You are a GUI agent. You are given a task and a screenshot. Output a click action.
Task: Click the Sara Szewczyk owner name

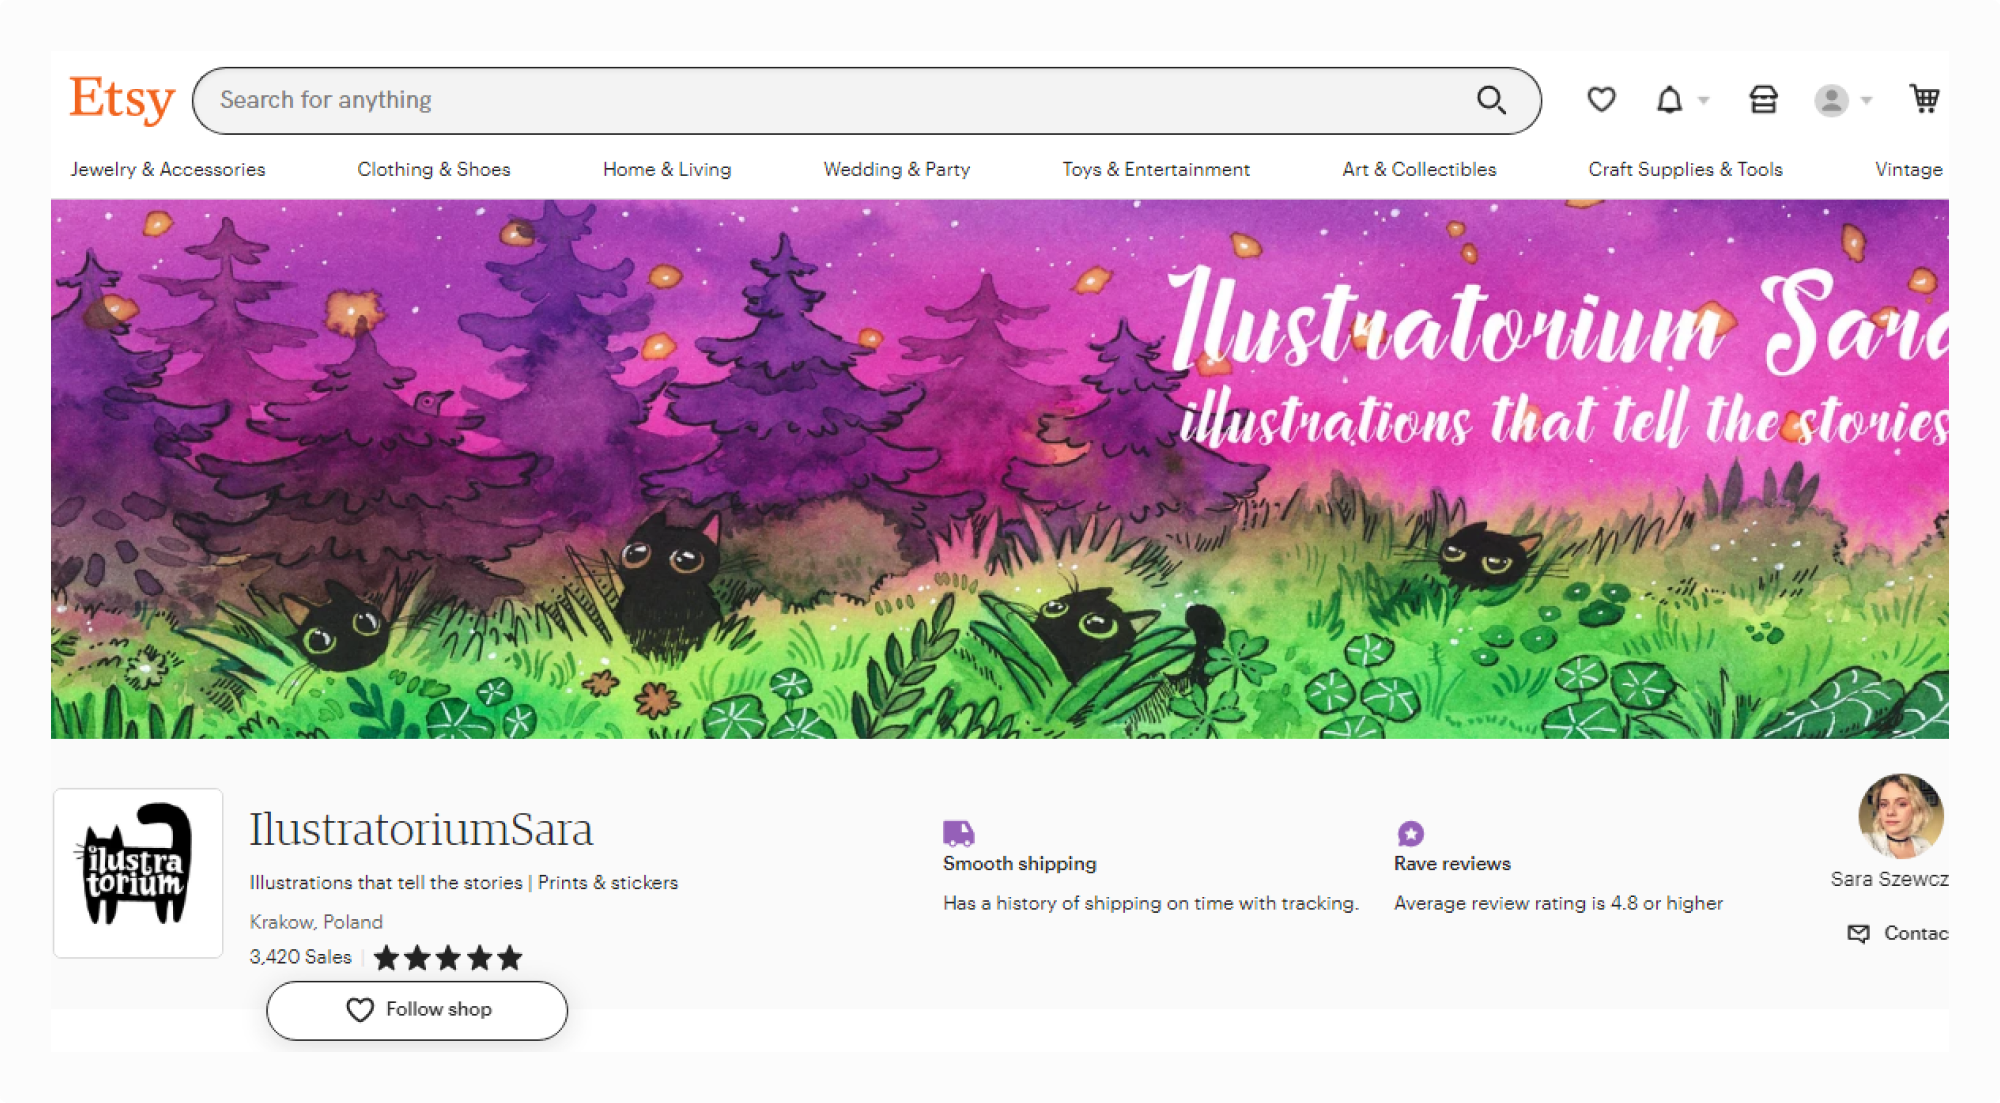1890,879
